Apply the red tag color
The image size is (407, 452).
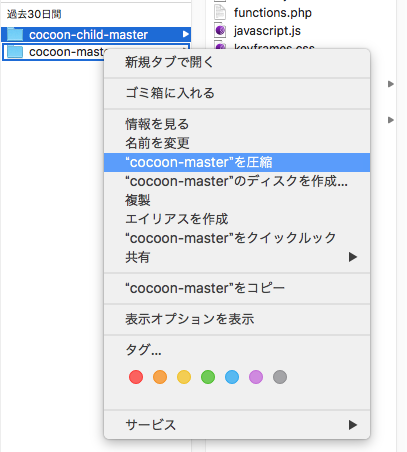coord(136,377)
